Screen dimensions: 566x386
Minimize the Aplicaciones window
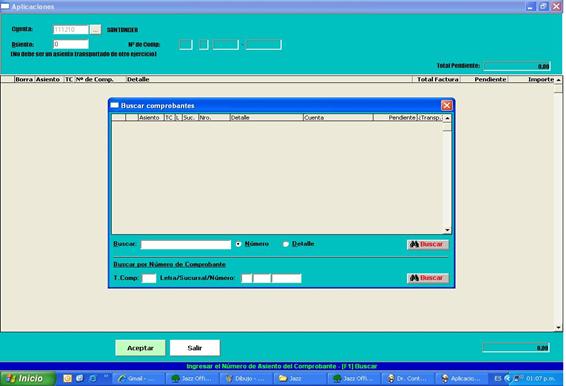(x=531, y=6)
